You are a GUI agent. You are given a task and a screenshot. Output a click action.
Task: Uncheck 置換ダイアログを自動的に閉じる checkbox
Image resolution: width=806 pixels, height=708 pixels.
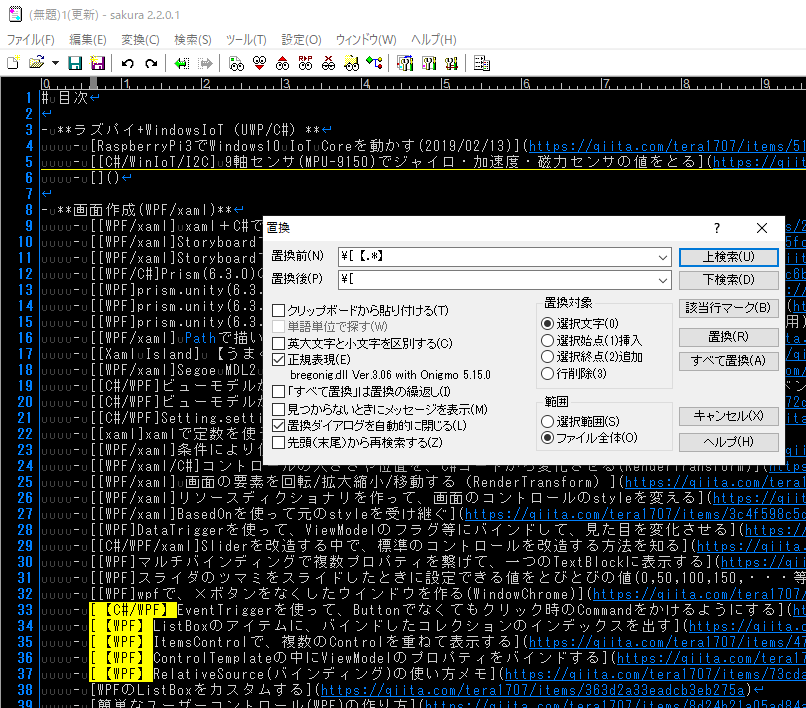(x=279, y=426)
